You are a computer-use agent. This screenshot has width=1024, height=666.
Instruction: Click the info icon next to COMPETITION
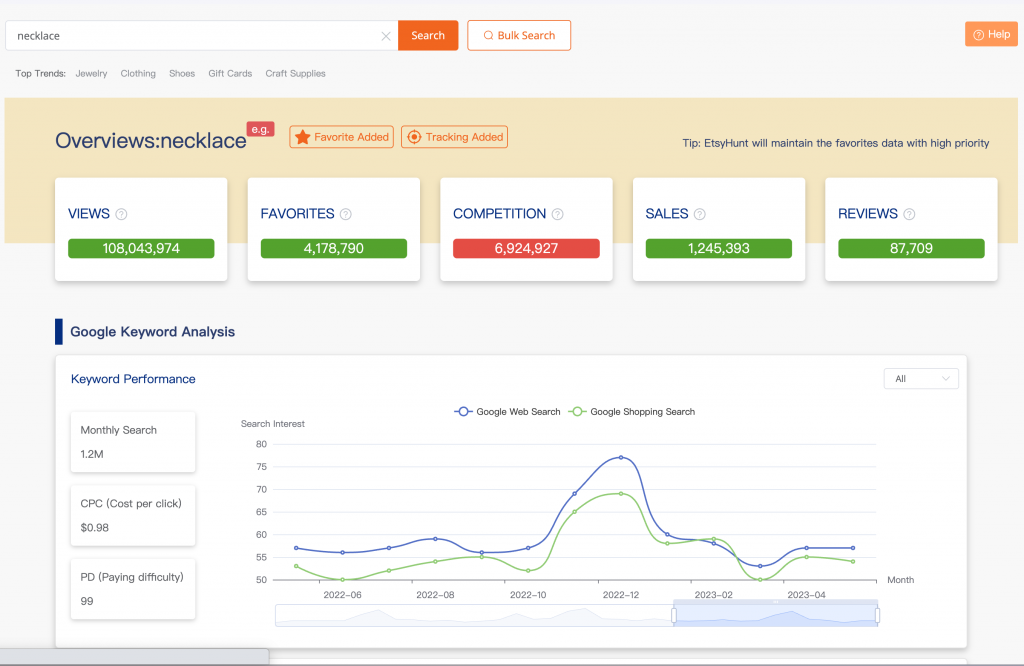tap(558, 214)
